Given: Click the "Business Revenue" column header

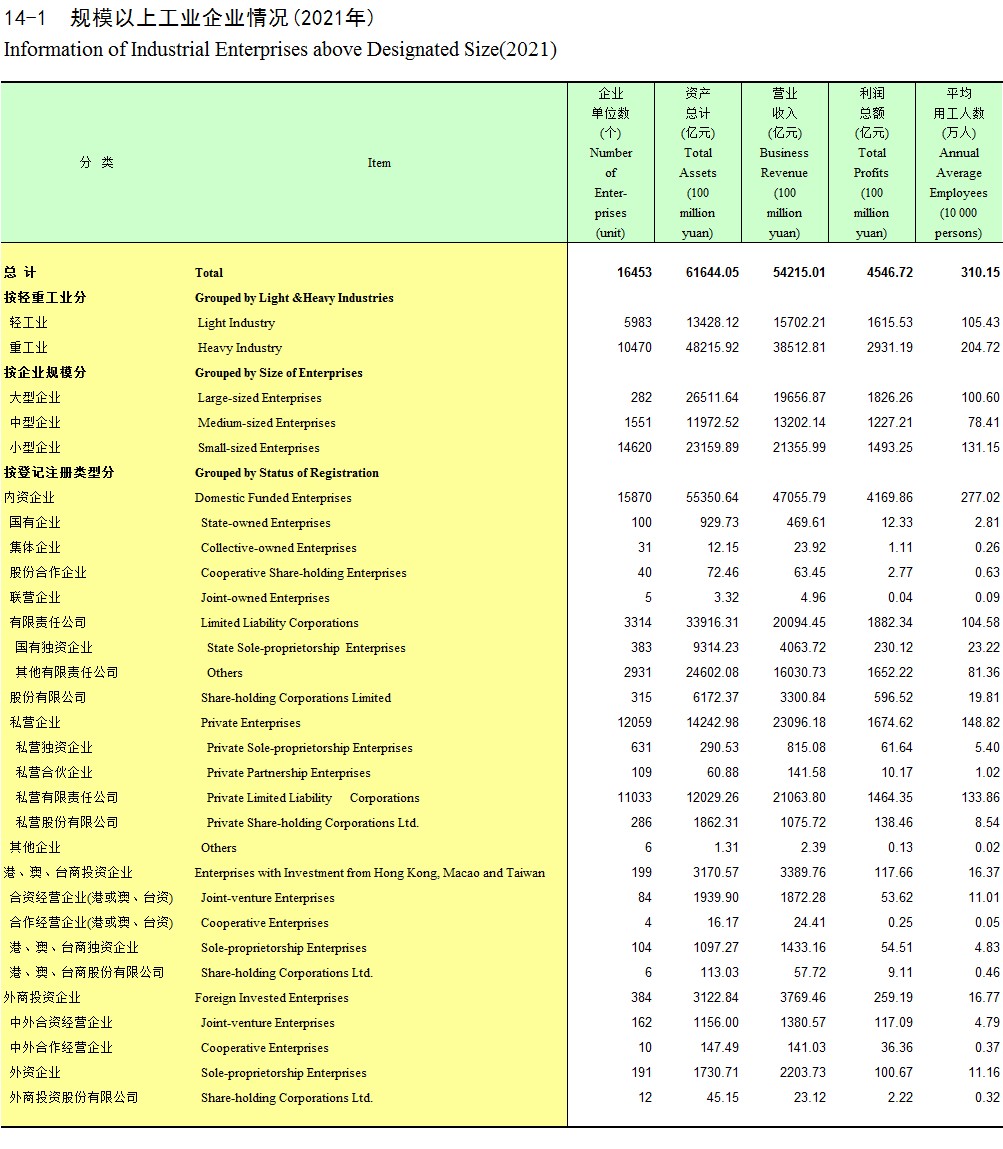Looking at the screenshot, I should click(x=784, y=163).
